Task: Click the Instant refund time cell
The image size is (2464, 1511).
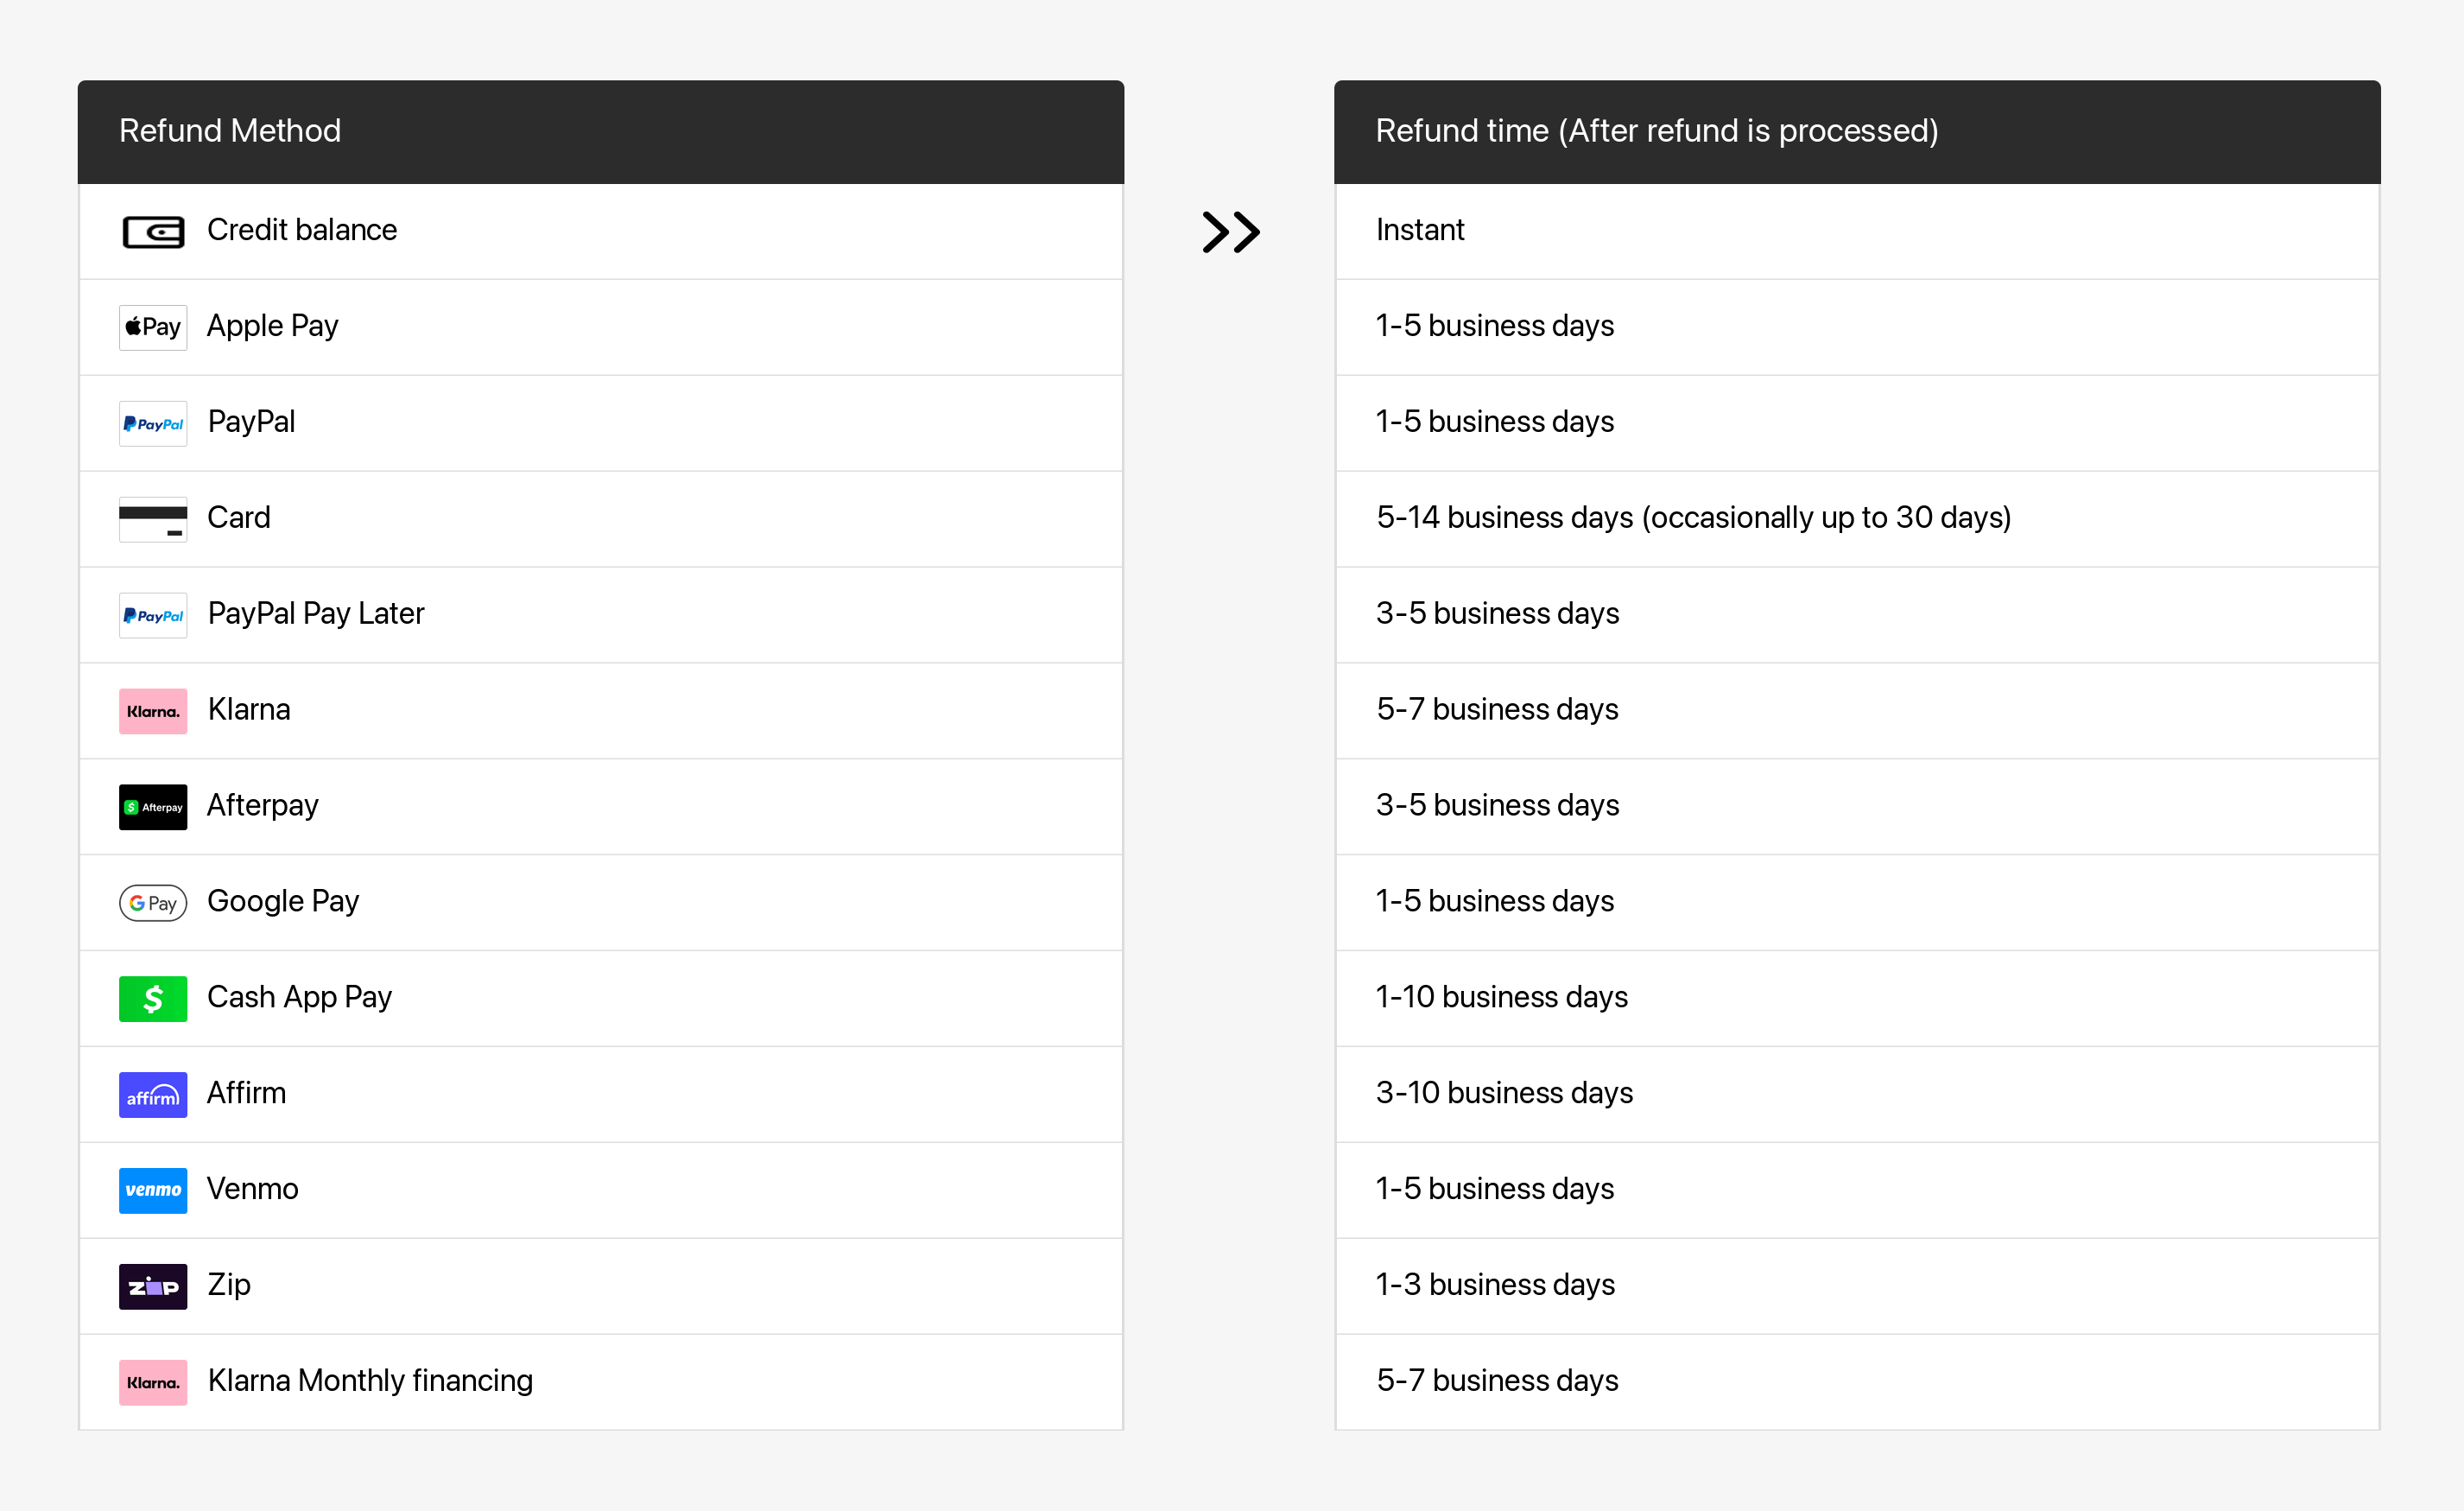Action: click(x=1857, y=231)
